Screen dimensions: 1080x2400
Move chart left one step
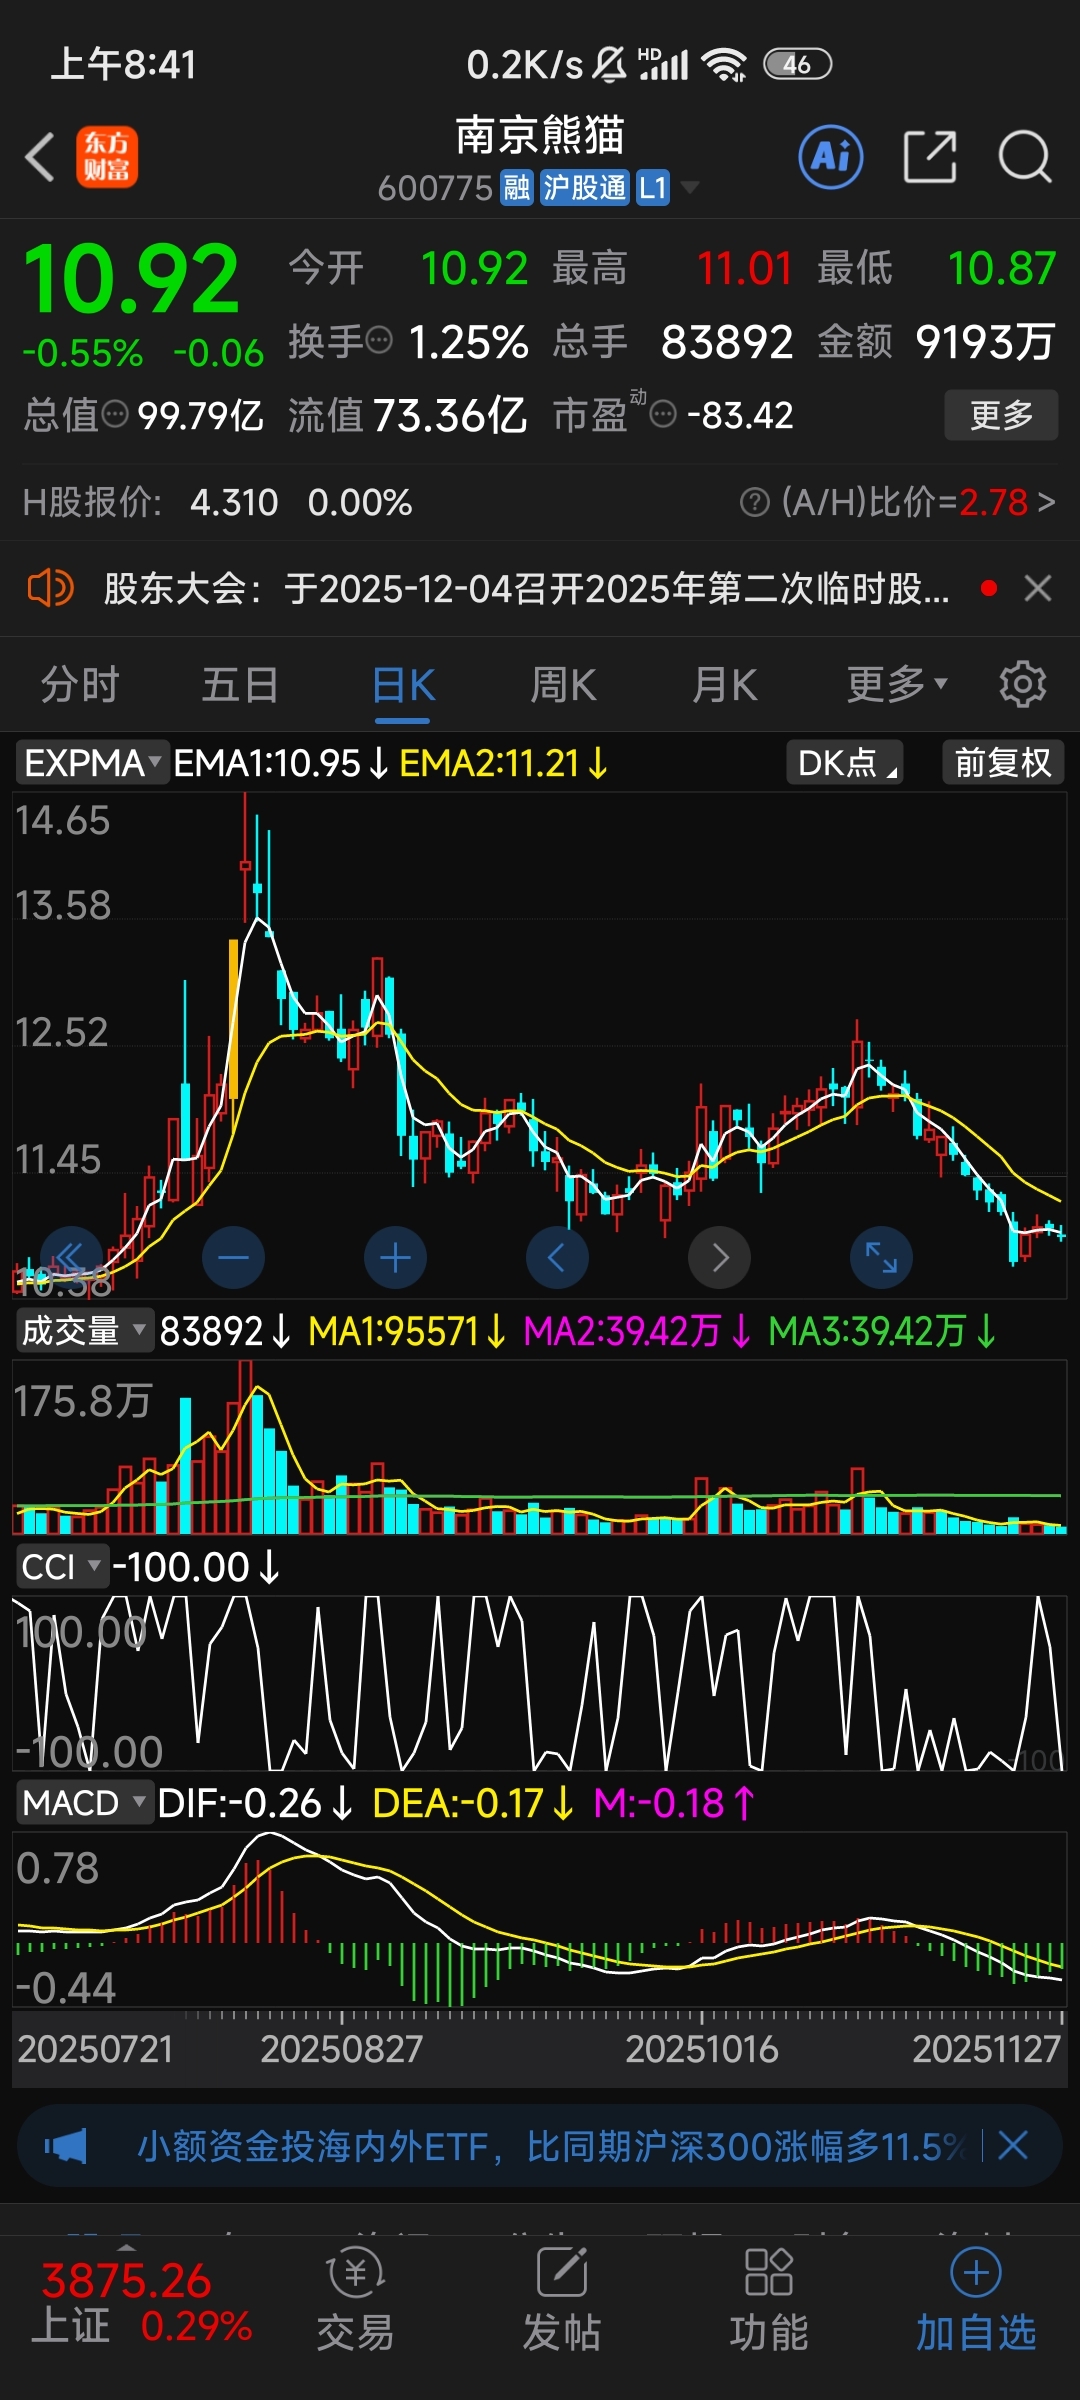[x=557, y=1257]
